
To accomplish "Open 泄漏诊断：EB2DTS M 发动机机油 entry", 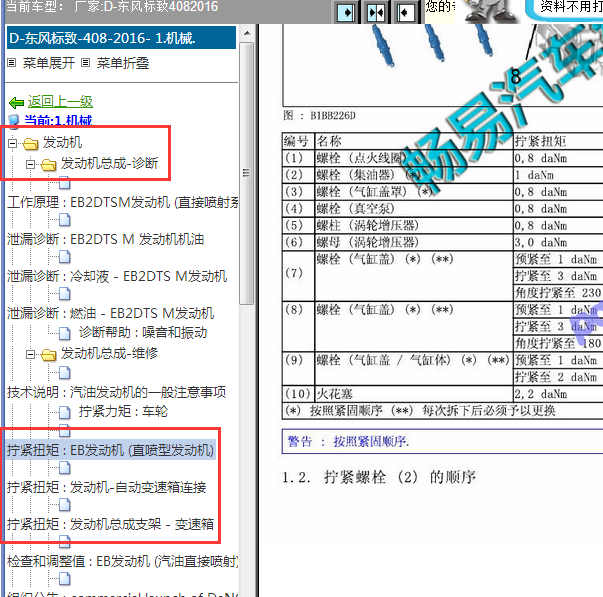I will point(105,239).
